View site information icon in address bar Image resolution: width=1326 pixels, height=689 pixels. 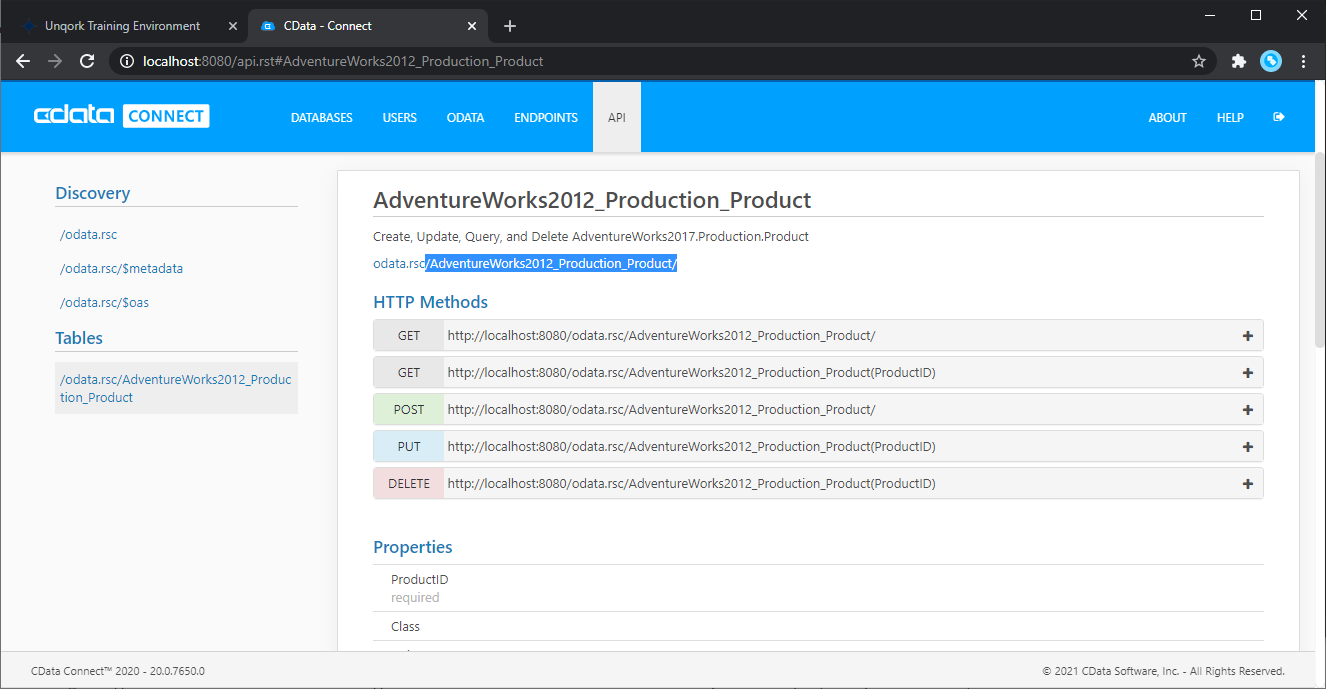(126, 61)
